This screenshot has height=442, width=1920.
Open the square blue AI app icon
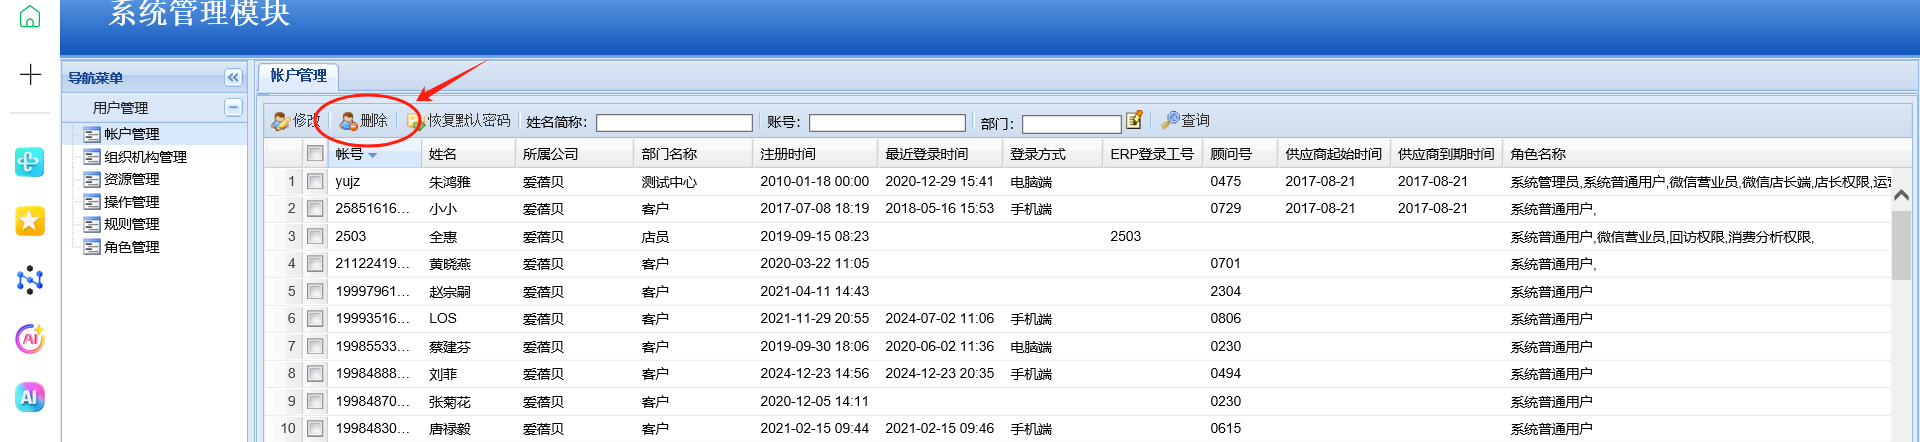(x=30, y=397)
